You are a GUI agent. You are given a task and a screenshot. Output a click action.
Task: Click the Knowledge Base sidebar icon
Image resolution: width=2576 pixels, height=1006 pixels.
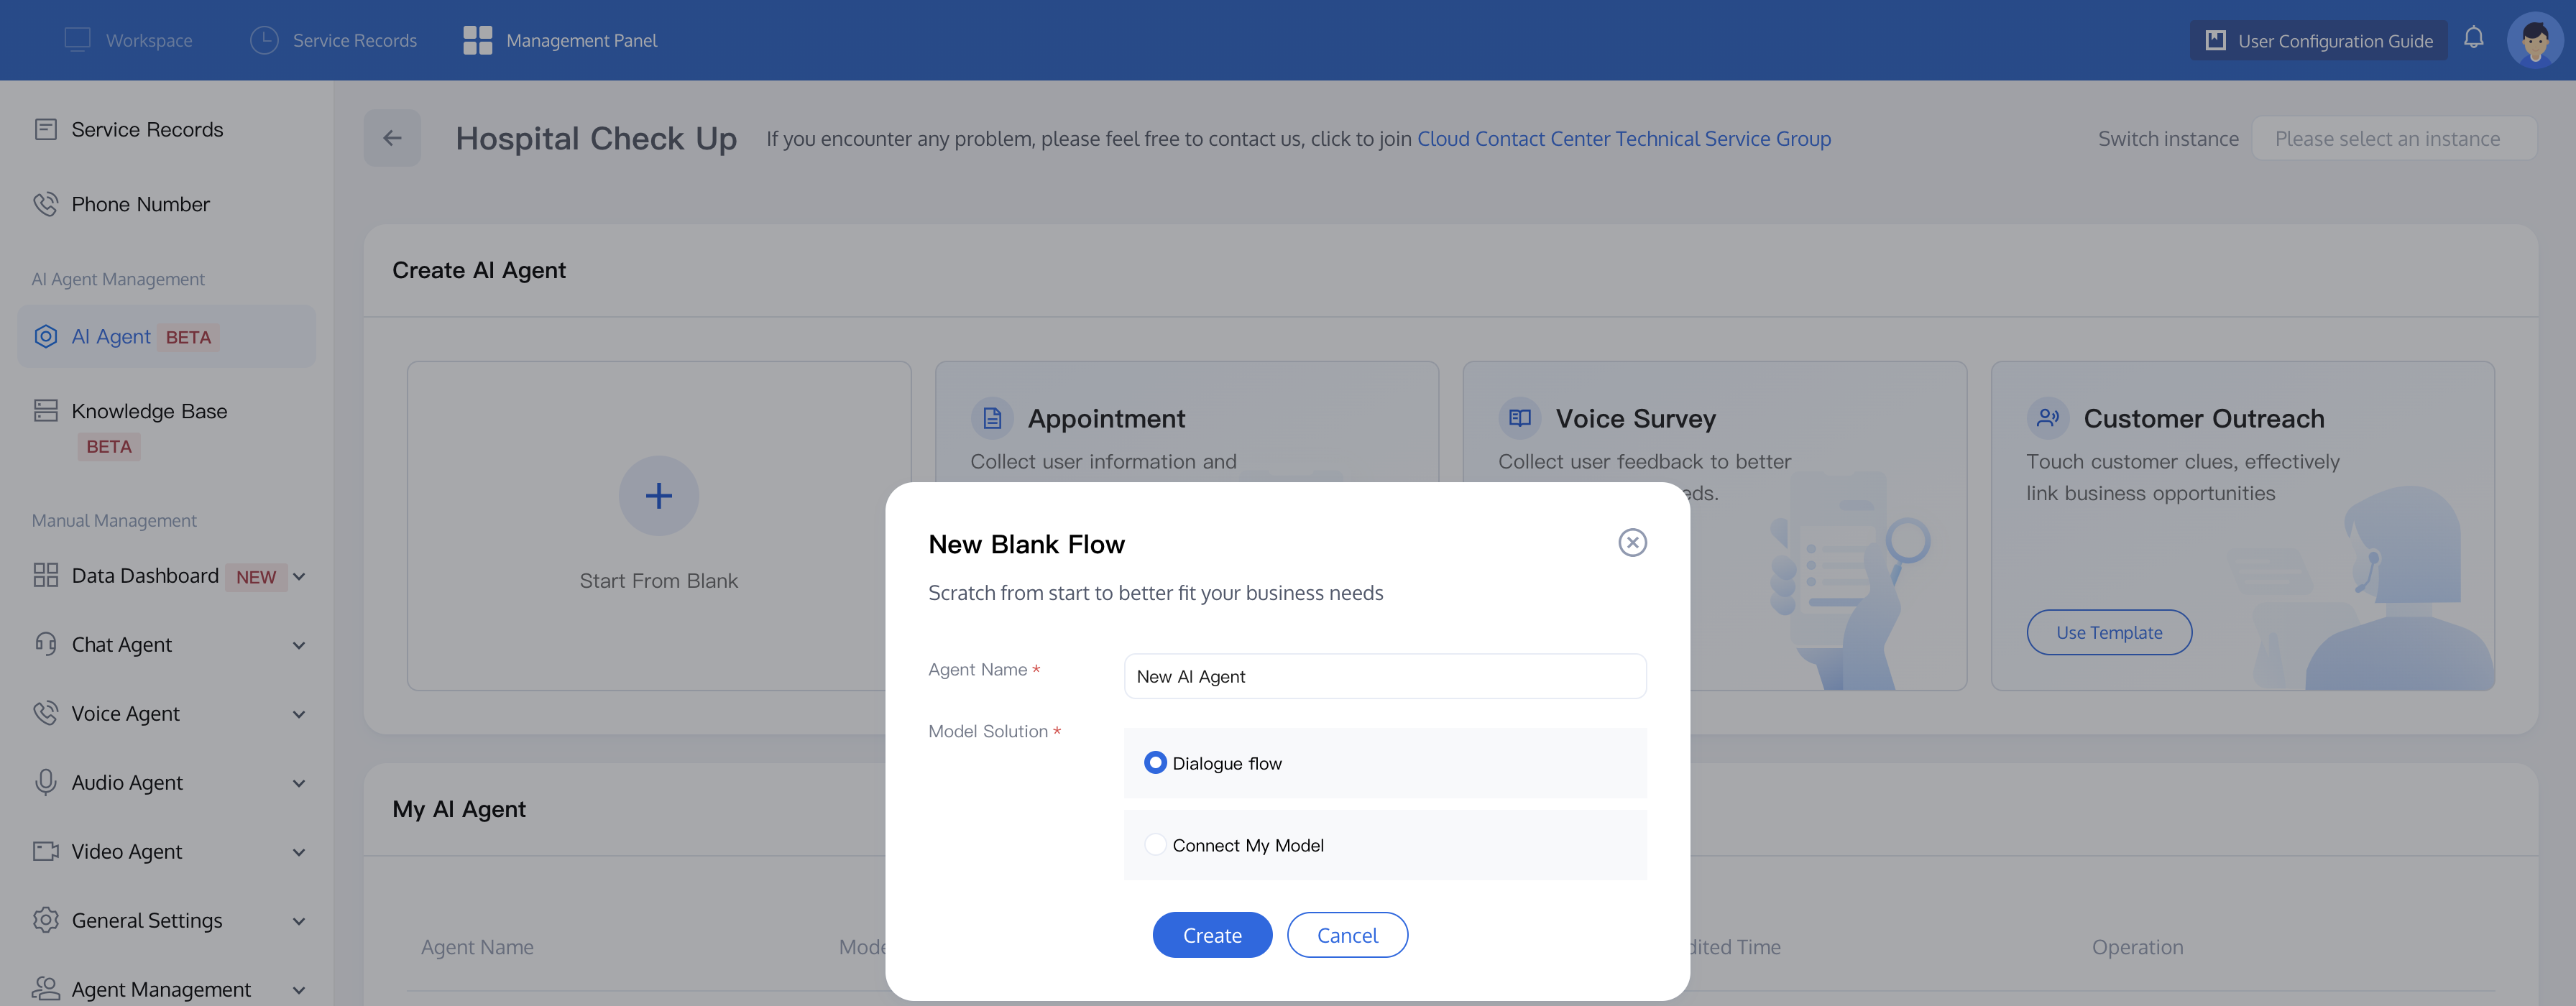tap(46, 411)
